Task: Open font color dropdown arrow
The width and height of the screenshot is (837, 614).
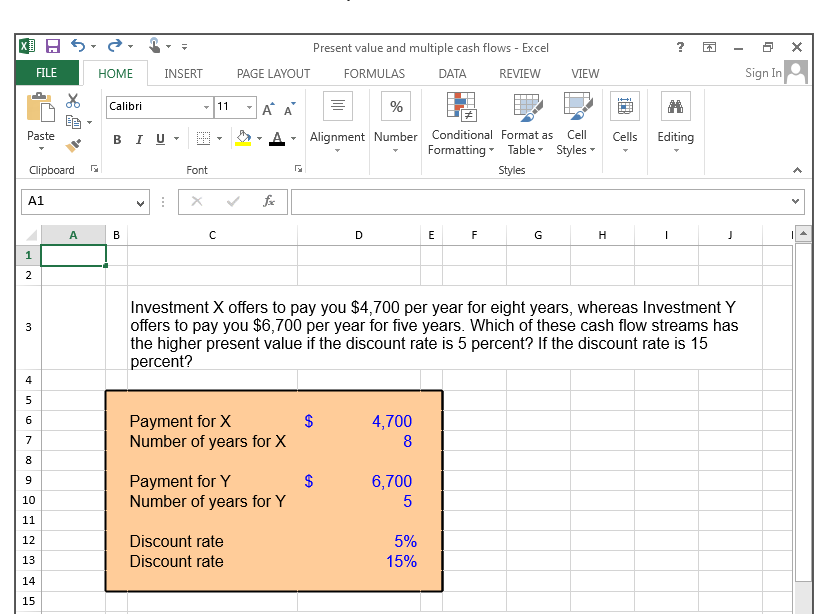Action: [294, 139]
